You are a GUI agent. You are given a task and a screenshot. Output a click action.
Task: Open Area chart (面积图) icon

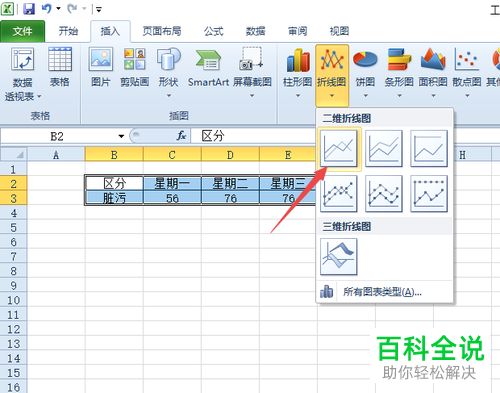click(x=433, y=59)
